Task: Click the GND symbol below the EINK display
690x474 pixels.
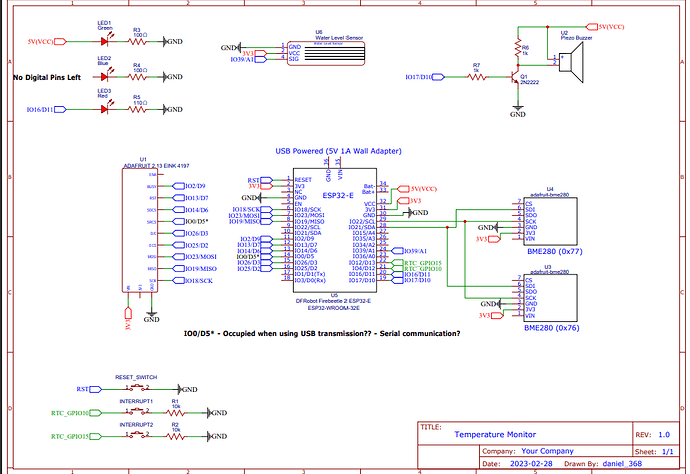Action: pos(151,316)
